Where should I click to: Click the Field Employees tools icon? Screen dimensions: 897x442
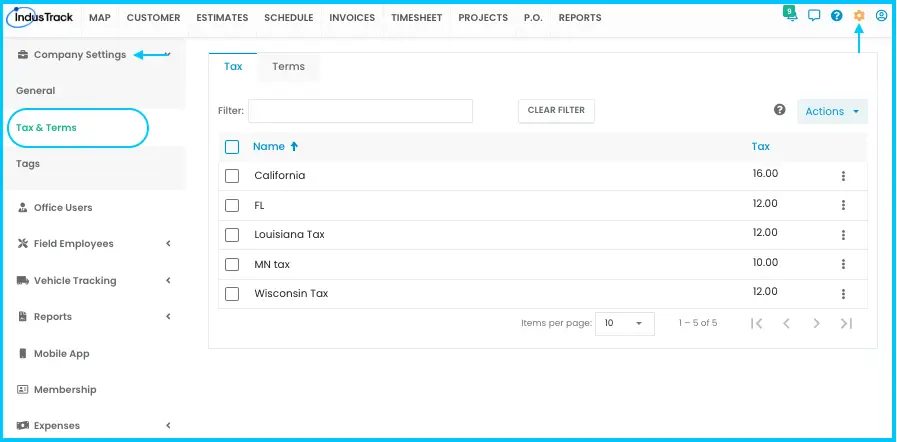(23, 244)
